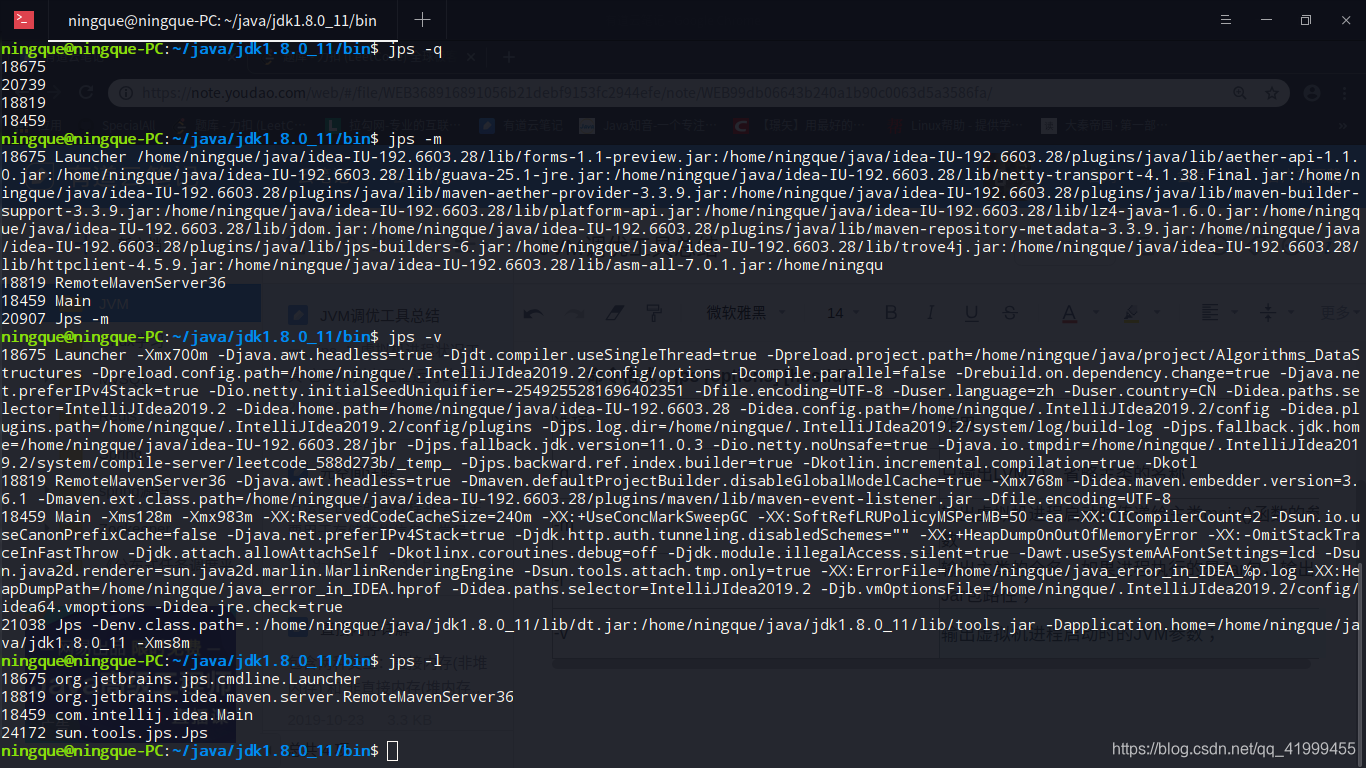Click '-XX:+UseConcMarkSweepGC' option

point(643,517)
